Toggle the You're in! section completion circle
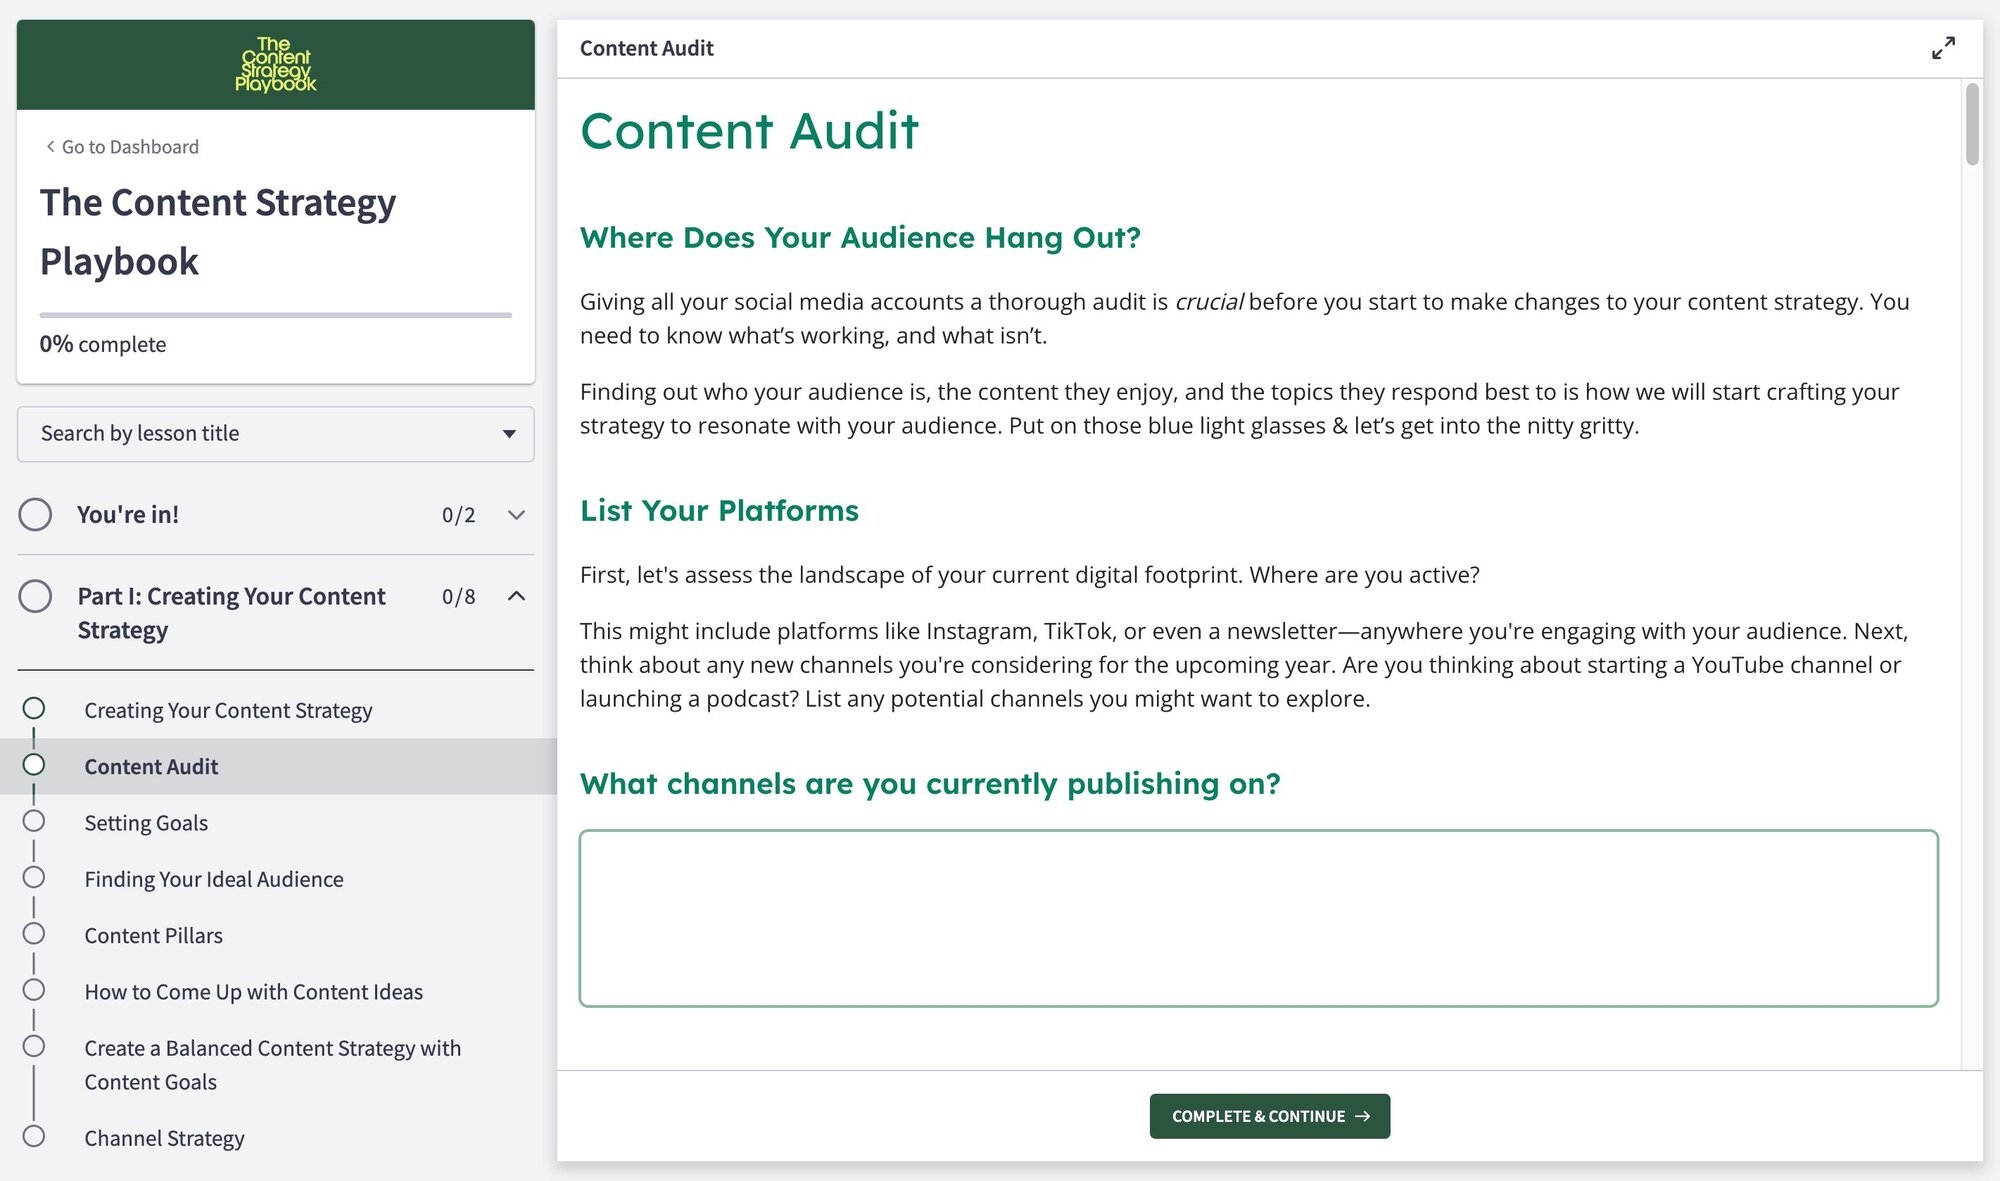Viewport: 2000px width, 1181px height. [35, 514]
